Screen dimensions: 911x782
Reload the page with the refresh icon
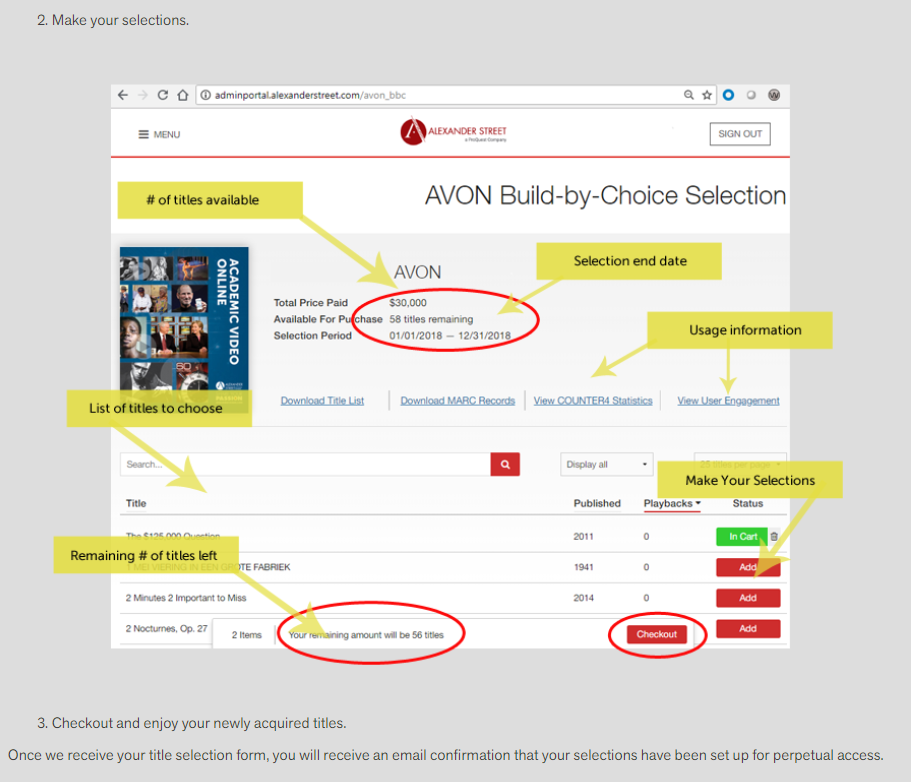pyautogui.click(x=162, y=95)
